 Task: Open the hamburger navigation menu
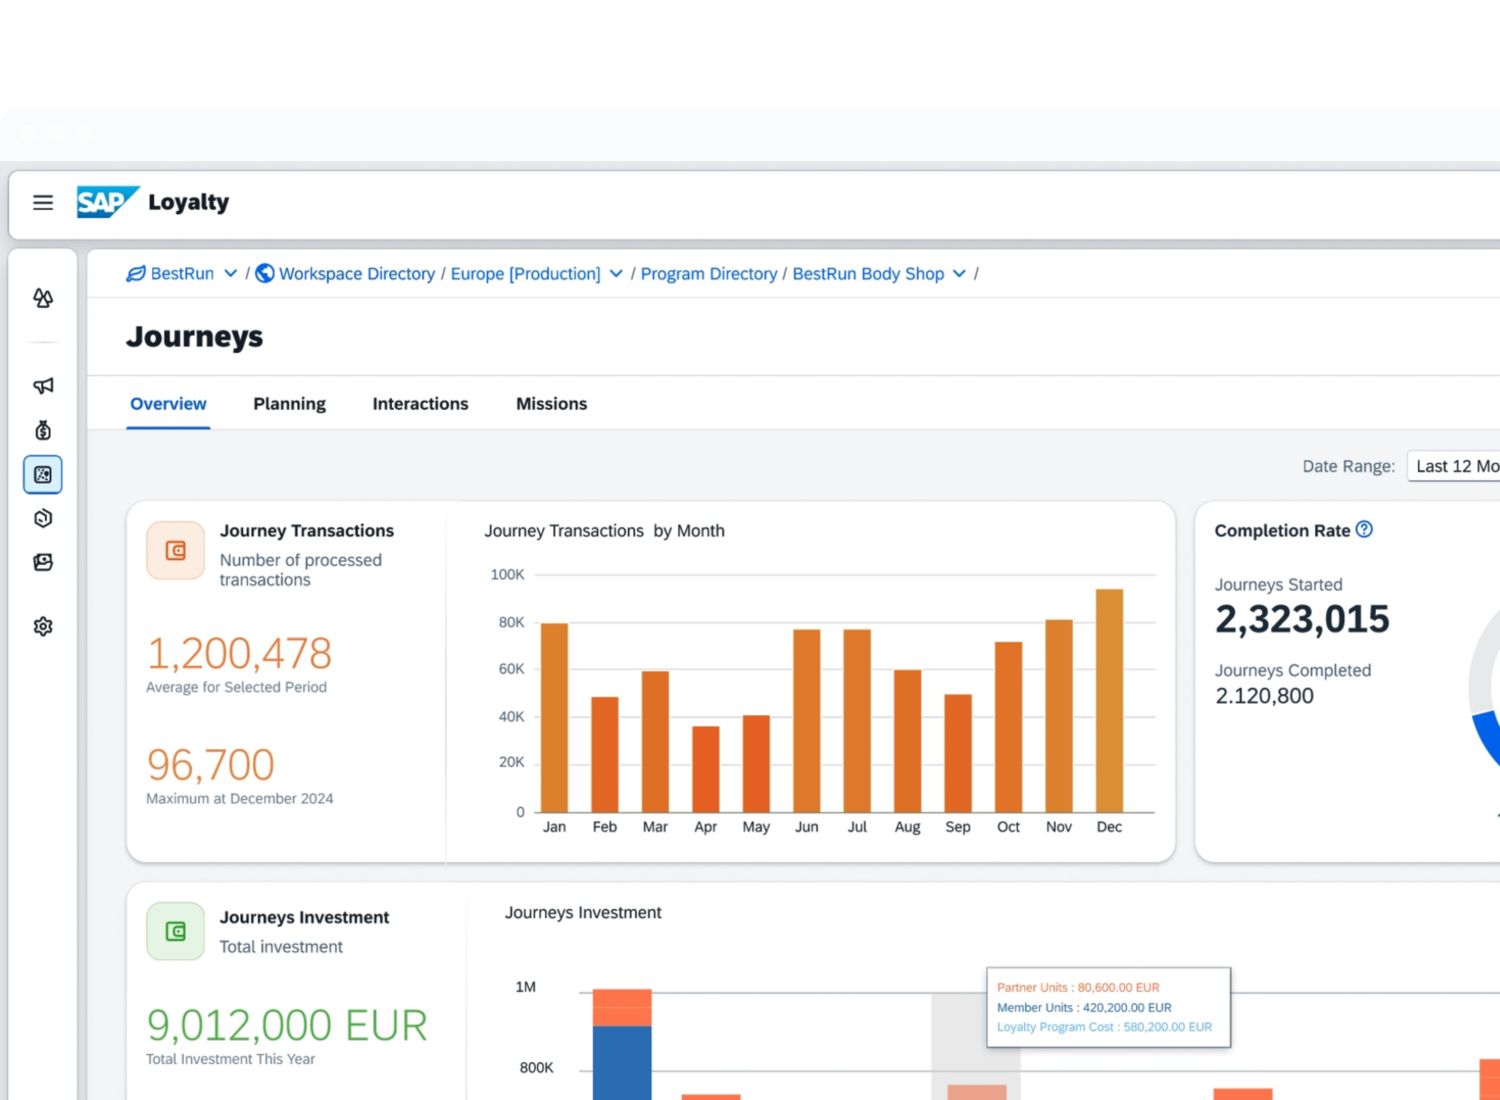[x=43, y=203]
